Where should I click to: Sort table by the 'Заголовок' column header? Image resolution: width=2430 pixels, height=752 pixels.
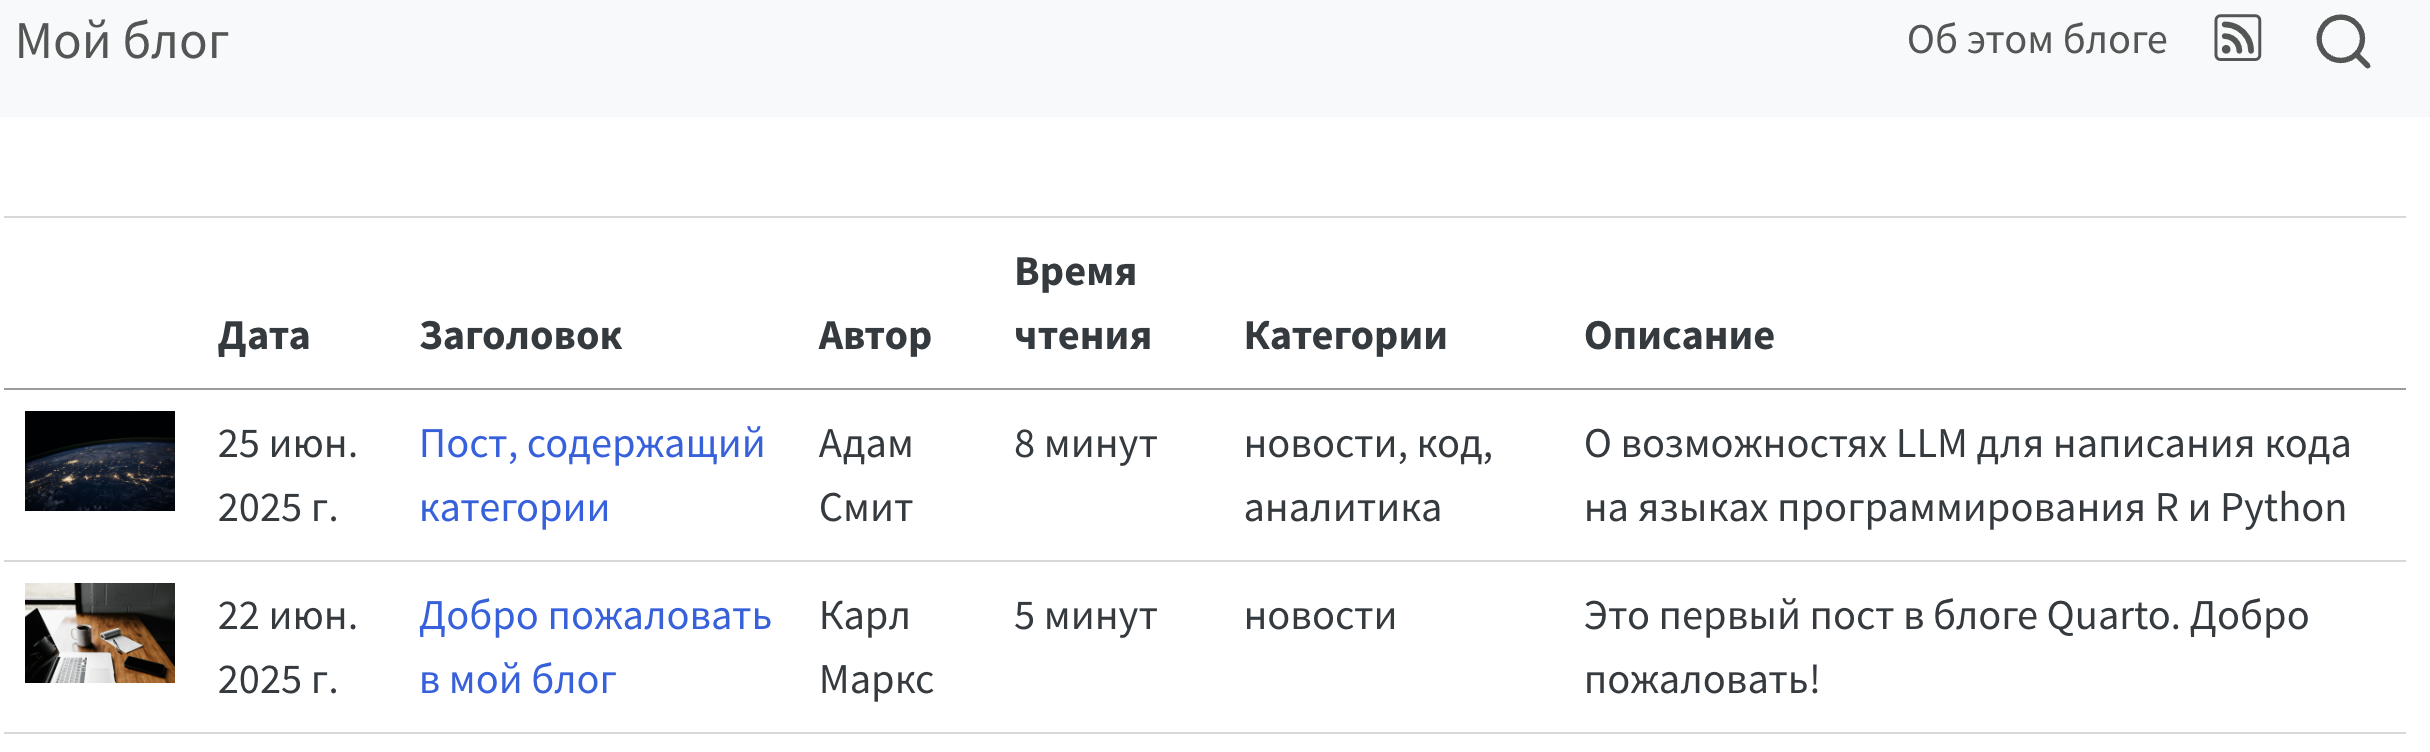pos(520,336)
